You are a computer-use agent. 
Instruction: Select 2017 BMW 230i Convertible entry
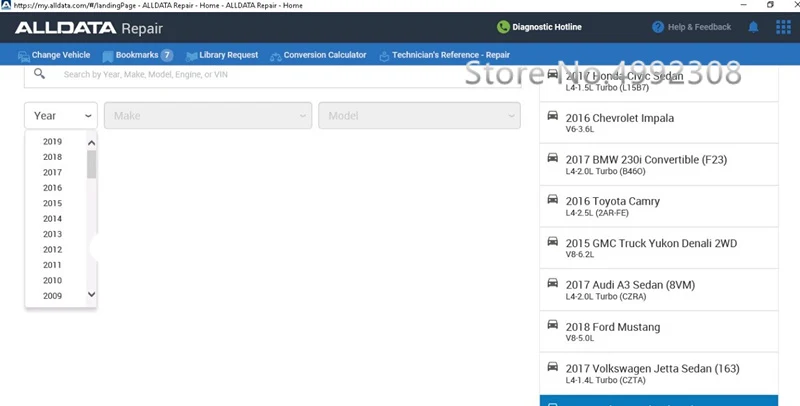point(659,164)
